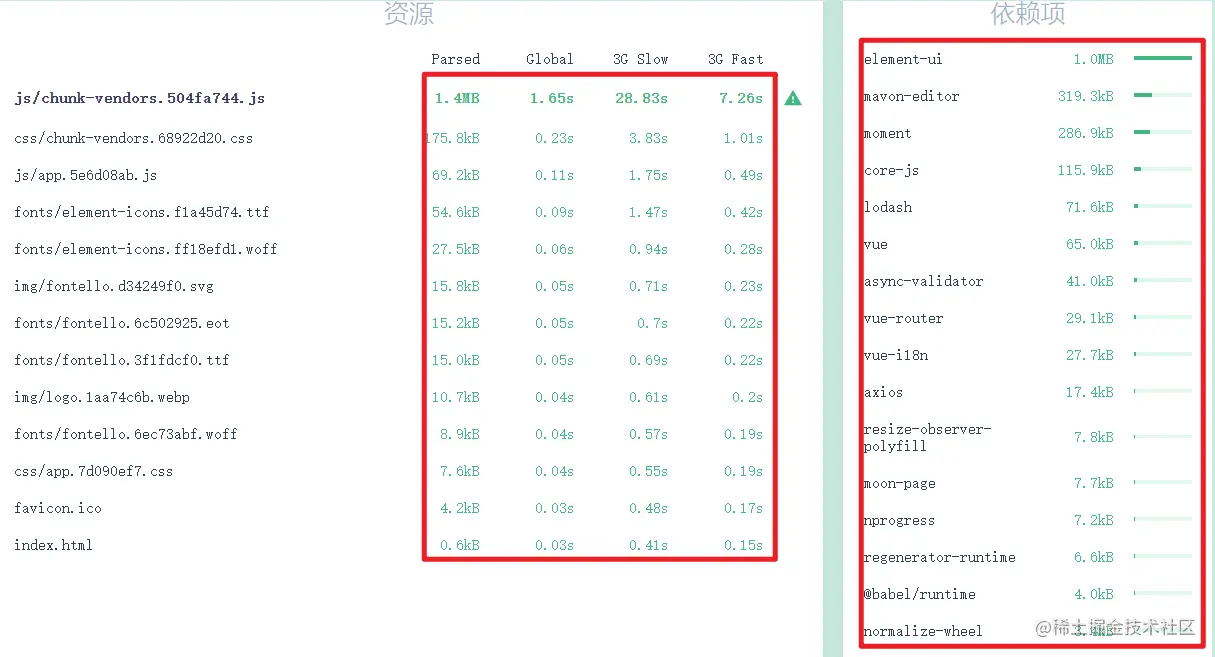This screenshot has height=657, width=1215.
Task: Select css/app.7d090ef7.css resource
Action: tap(94, 471)
